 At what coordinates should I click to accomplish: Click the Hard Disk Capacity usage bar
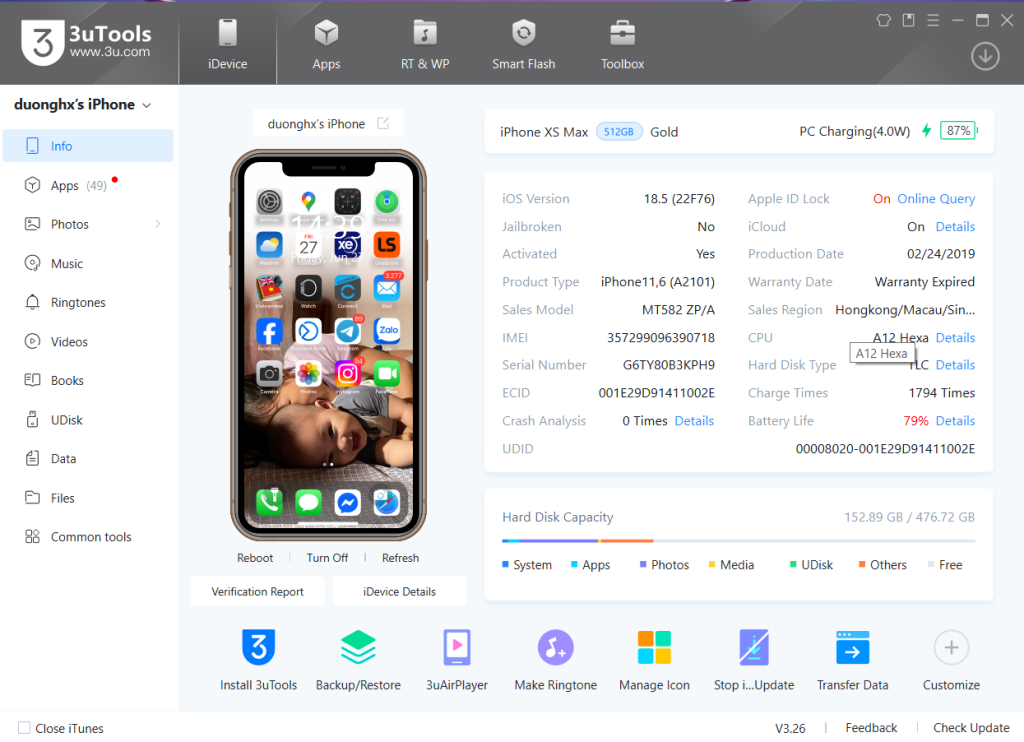[738, 541]
